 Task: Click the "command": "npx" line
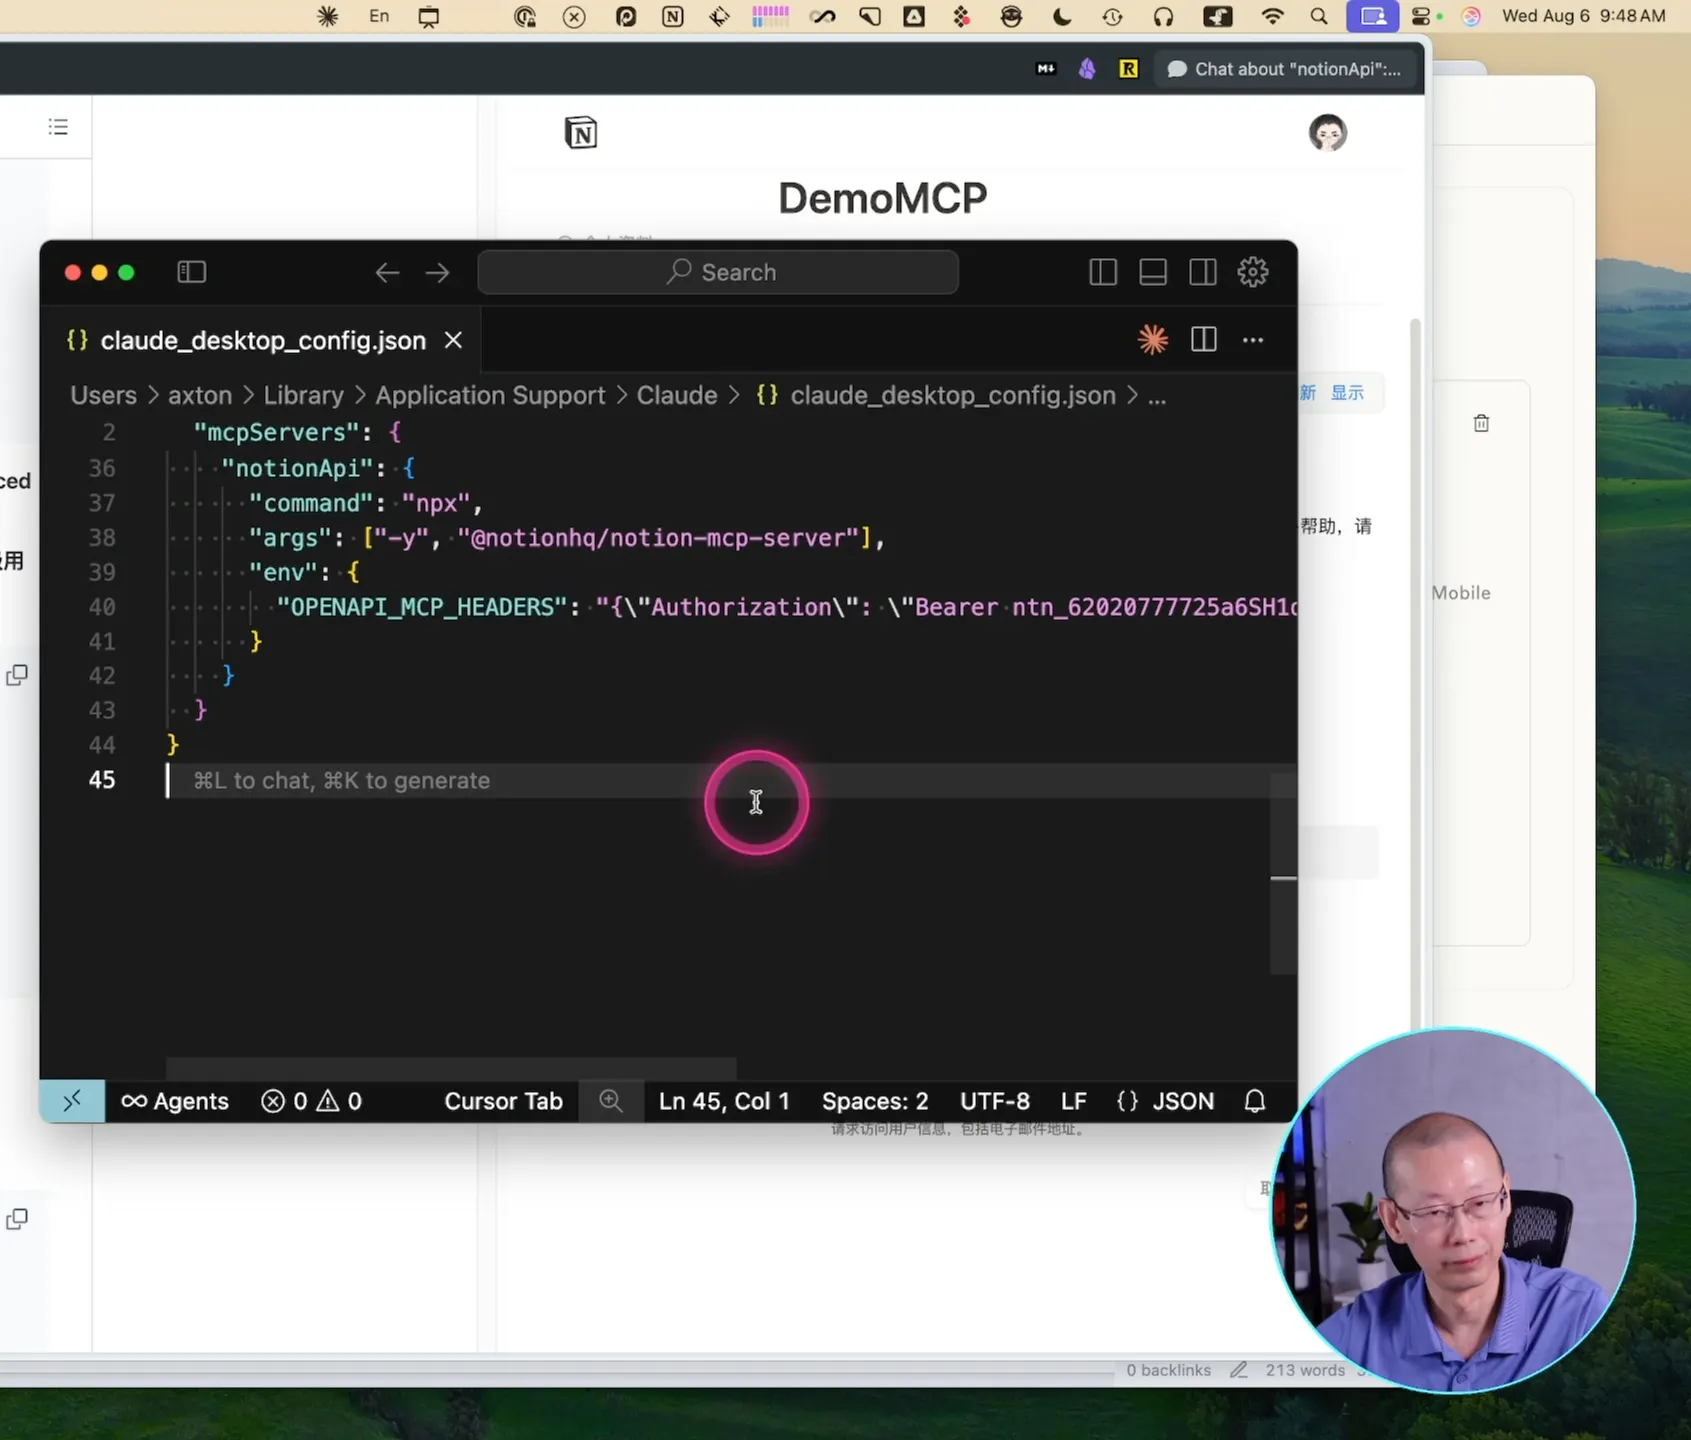pos(366,503)
